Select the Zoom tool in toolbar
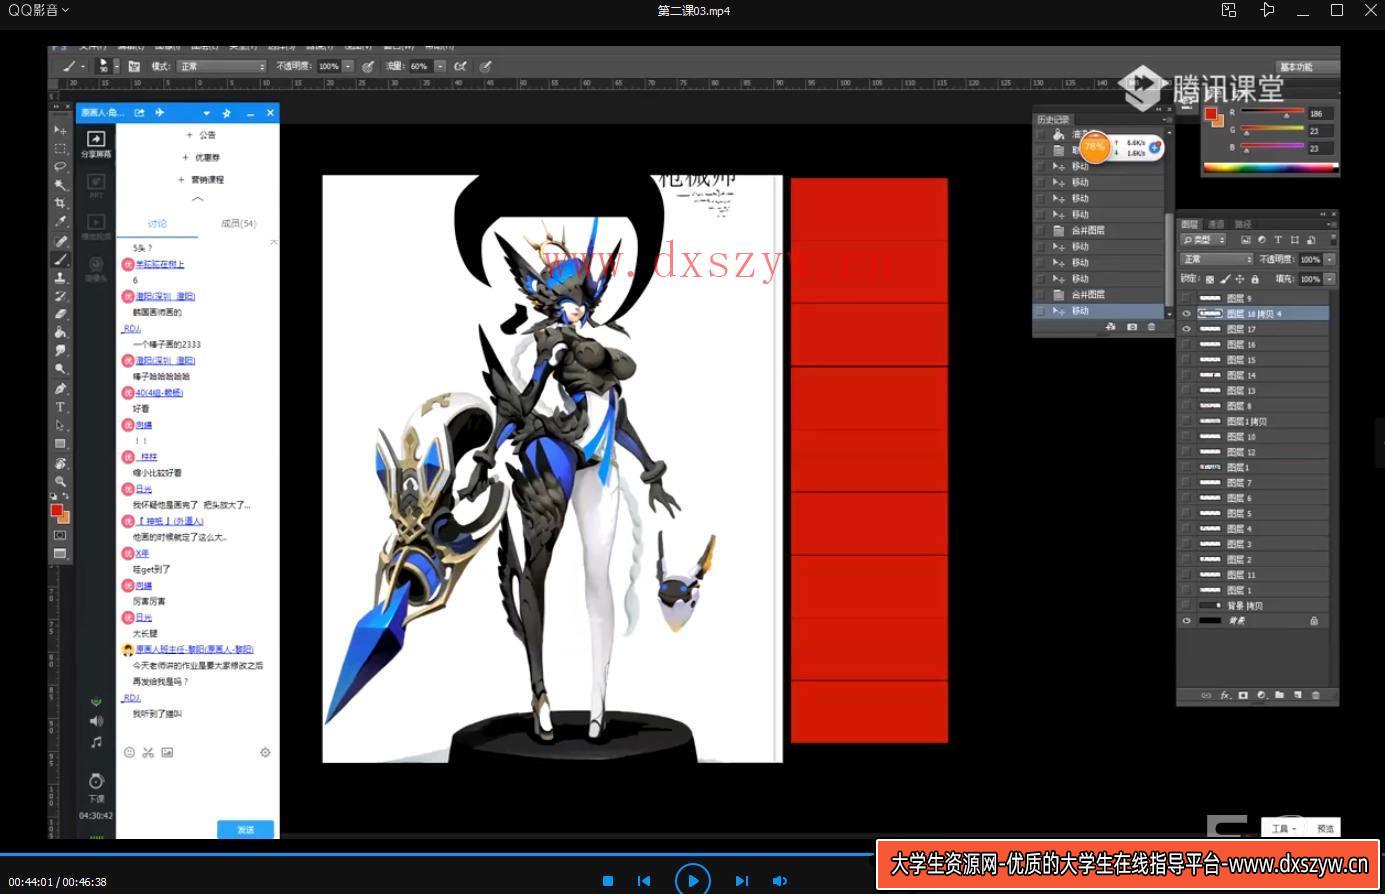The width and height of the screenshot is (1385, 894). click(60, 481)
